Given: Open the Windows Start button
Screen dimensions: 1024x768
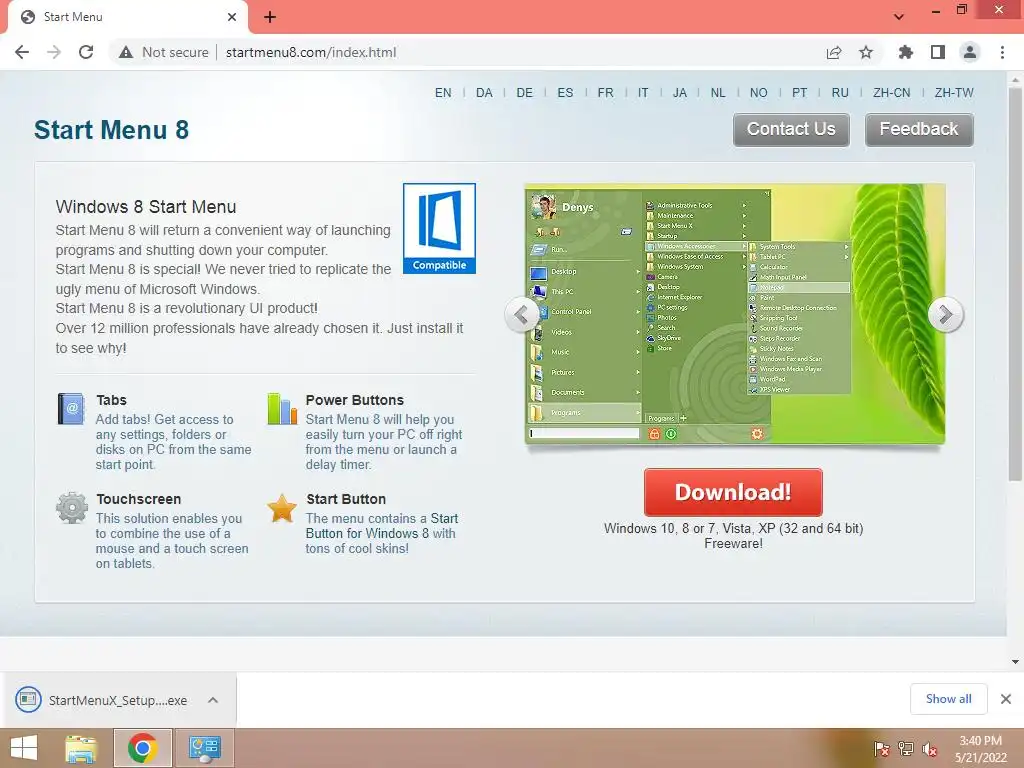Looking at the screenshot, I should (24, 748).
